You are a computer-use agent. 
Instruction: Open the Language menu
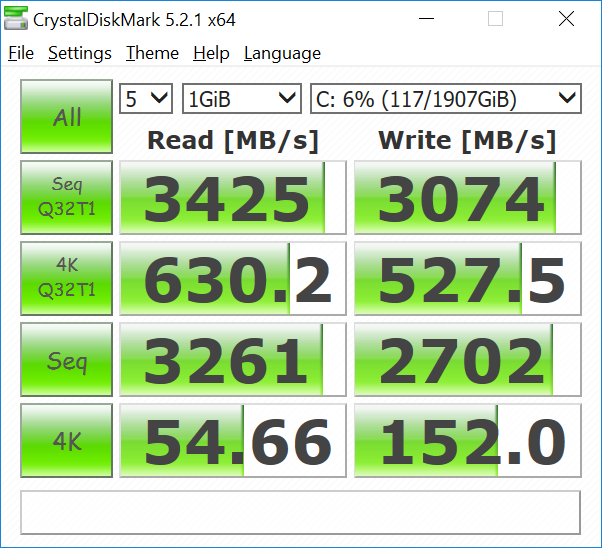pos(282,54)
